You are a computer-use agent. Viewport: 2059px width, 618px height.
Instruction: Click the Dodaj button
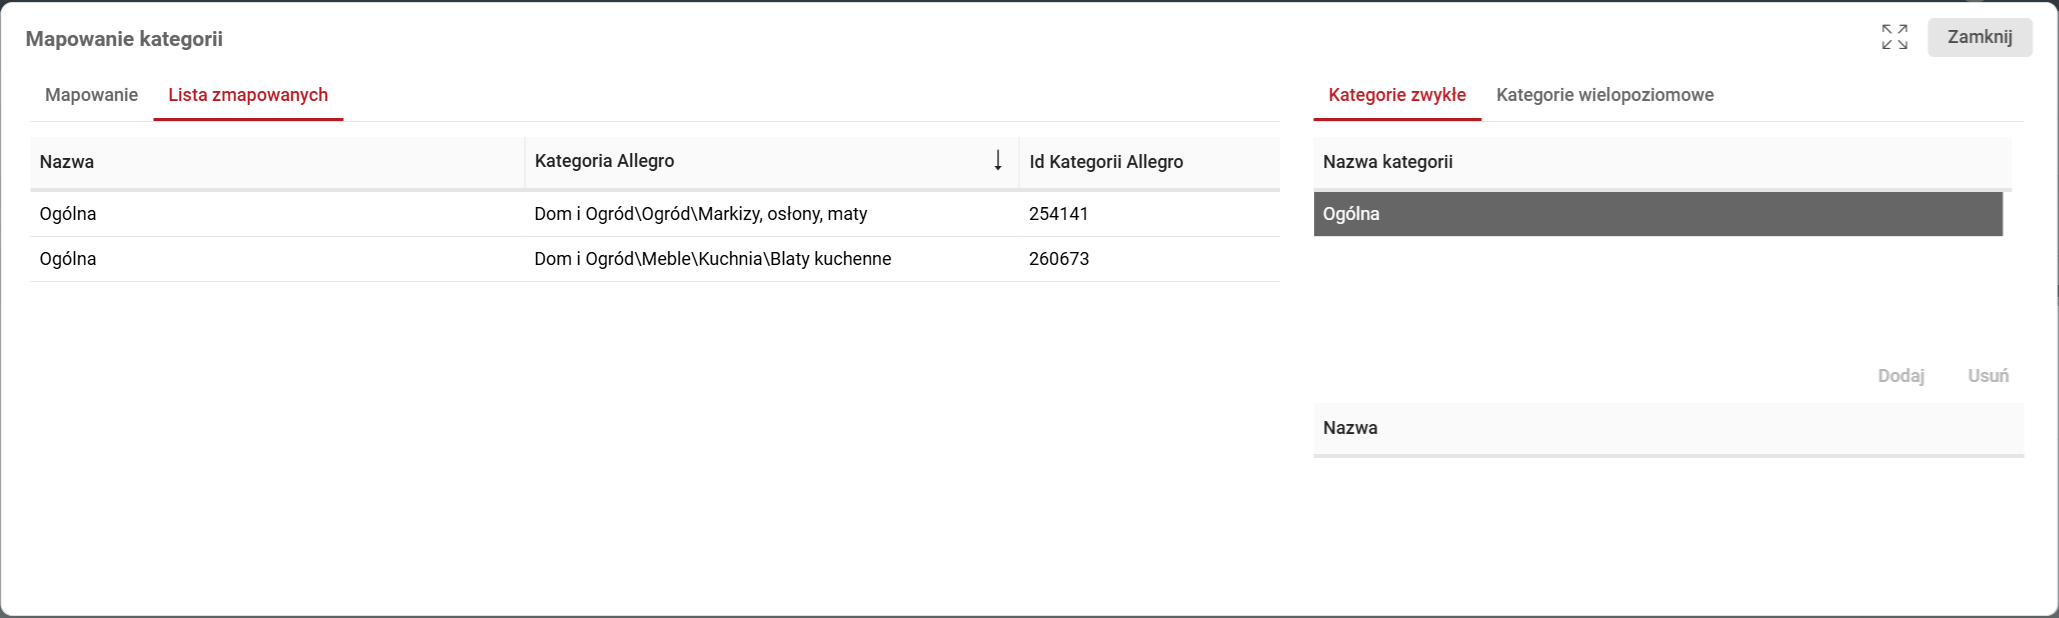coord(1900,376)
